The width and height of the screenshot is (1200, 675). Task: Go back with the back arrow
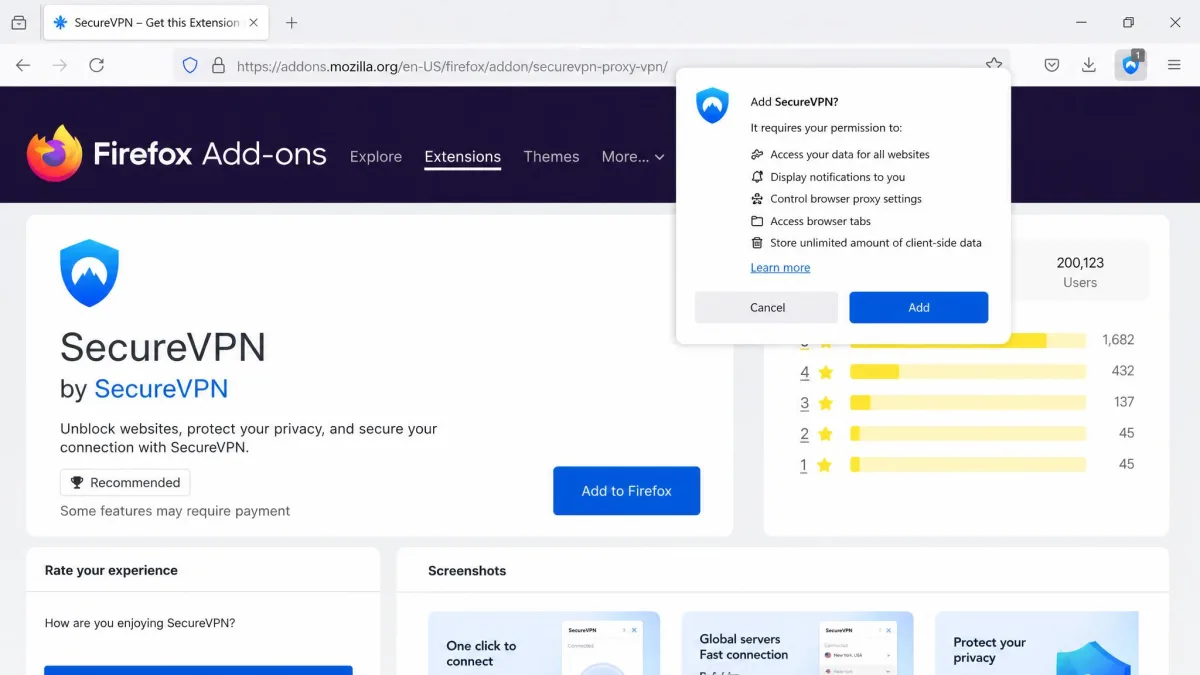click(x=23, y=65)
